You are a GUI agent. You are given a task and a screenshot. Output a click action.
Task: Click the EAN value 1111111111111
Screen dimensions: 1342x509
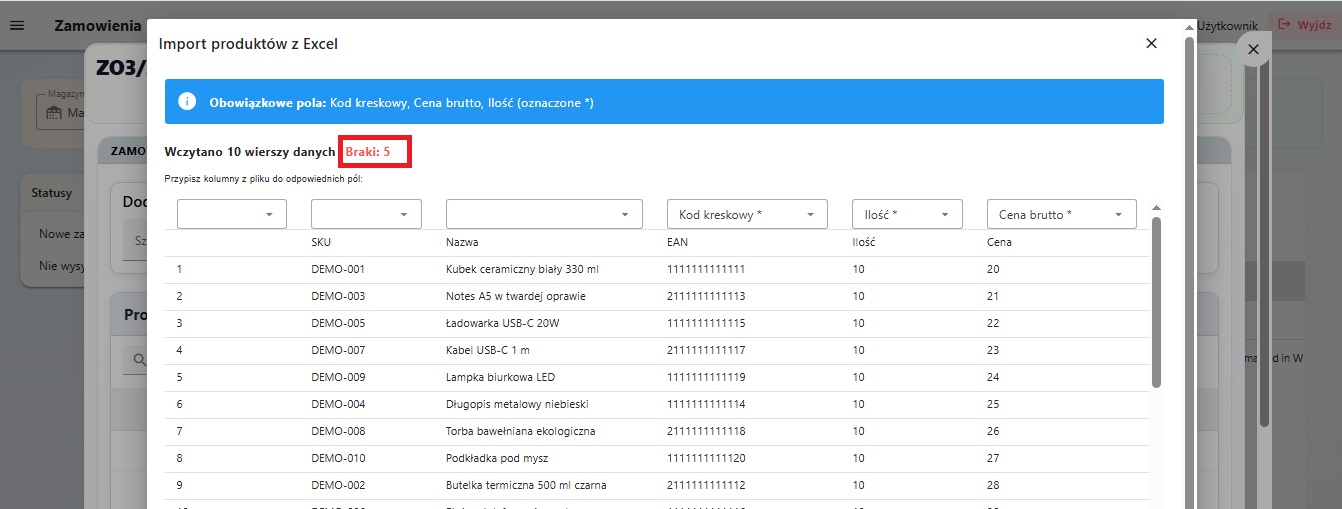[706, 269]
